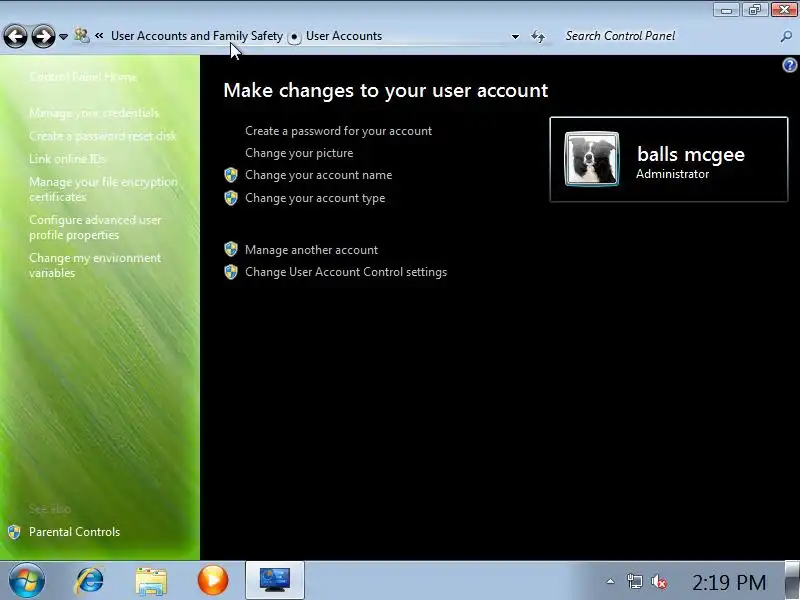Click the shield icon beside User Account Control settings
Screen dimensions: 800x600
pos(231,272)
